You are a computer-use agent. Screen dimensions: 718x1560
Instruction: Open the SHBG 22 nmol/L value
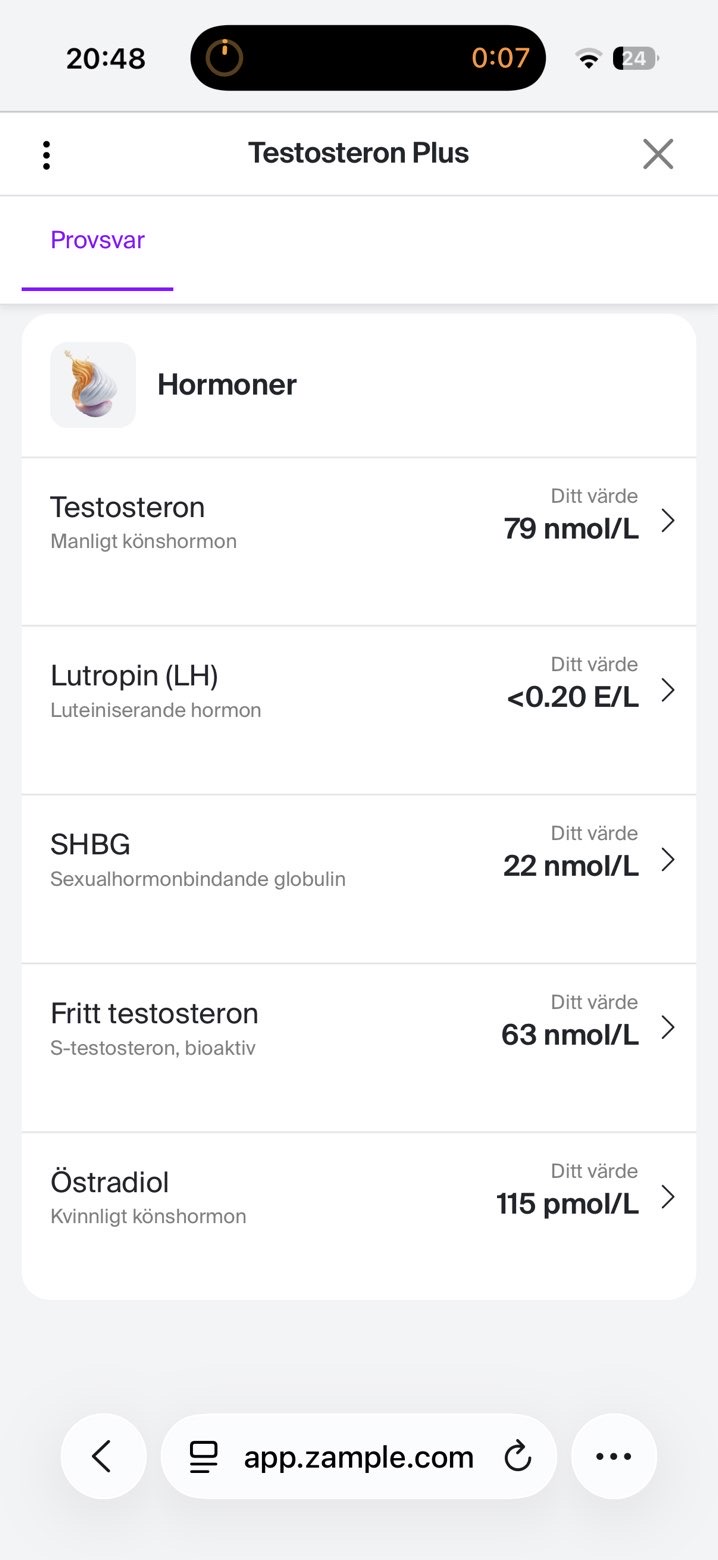click(x=571, y=866)
